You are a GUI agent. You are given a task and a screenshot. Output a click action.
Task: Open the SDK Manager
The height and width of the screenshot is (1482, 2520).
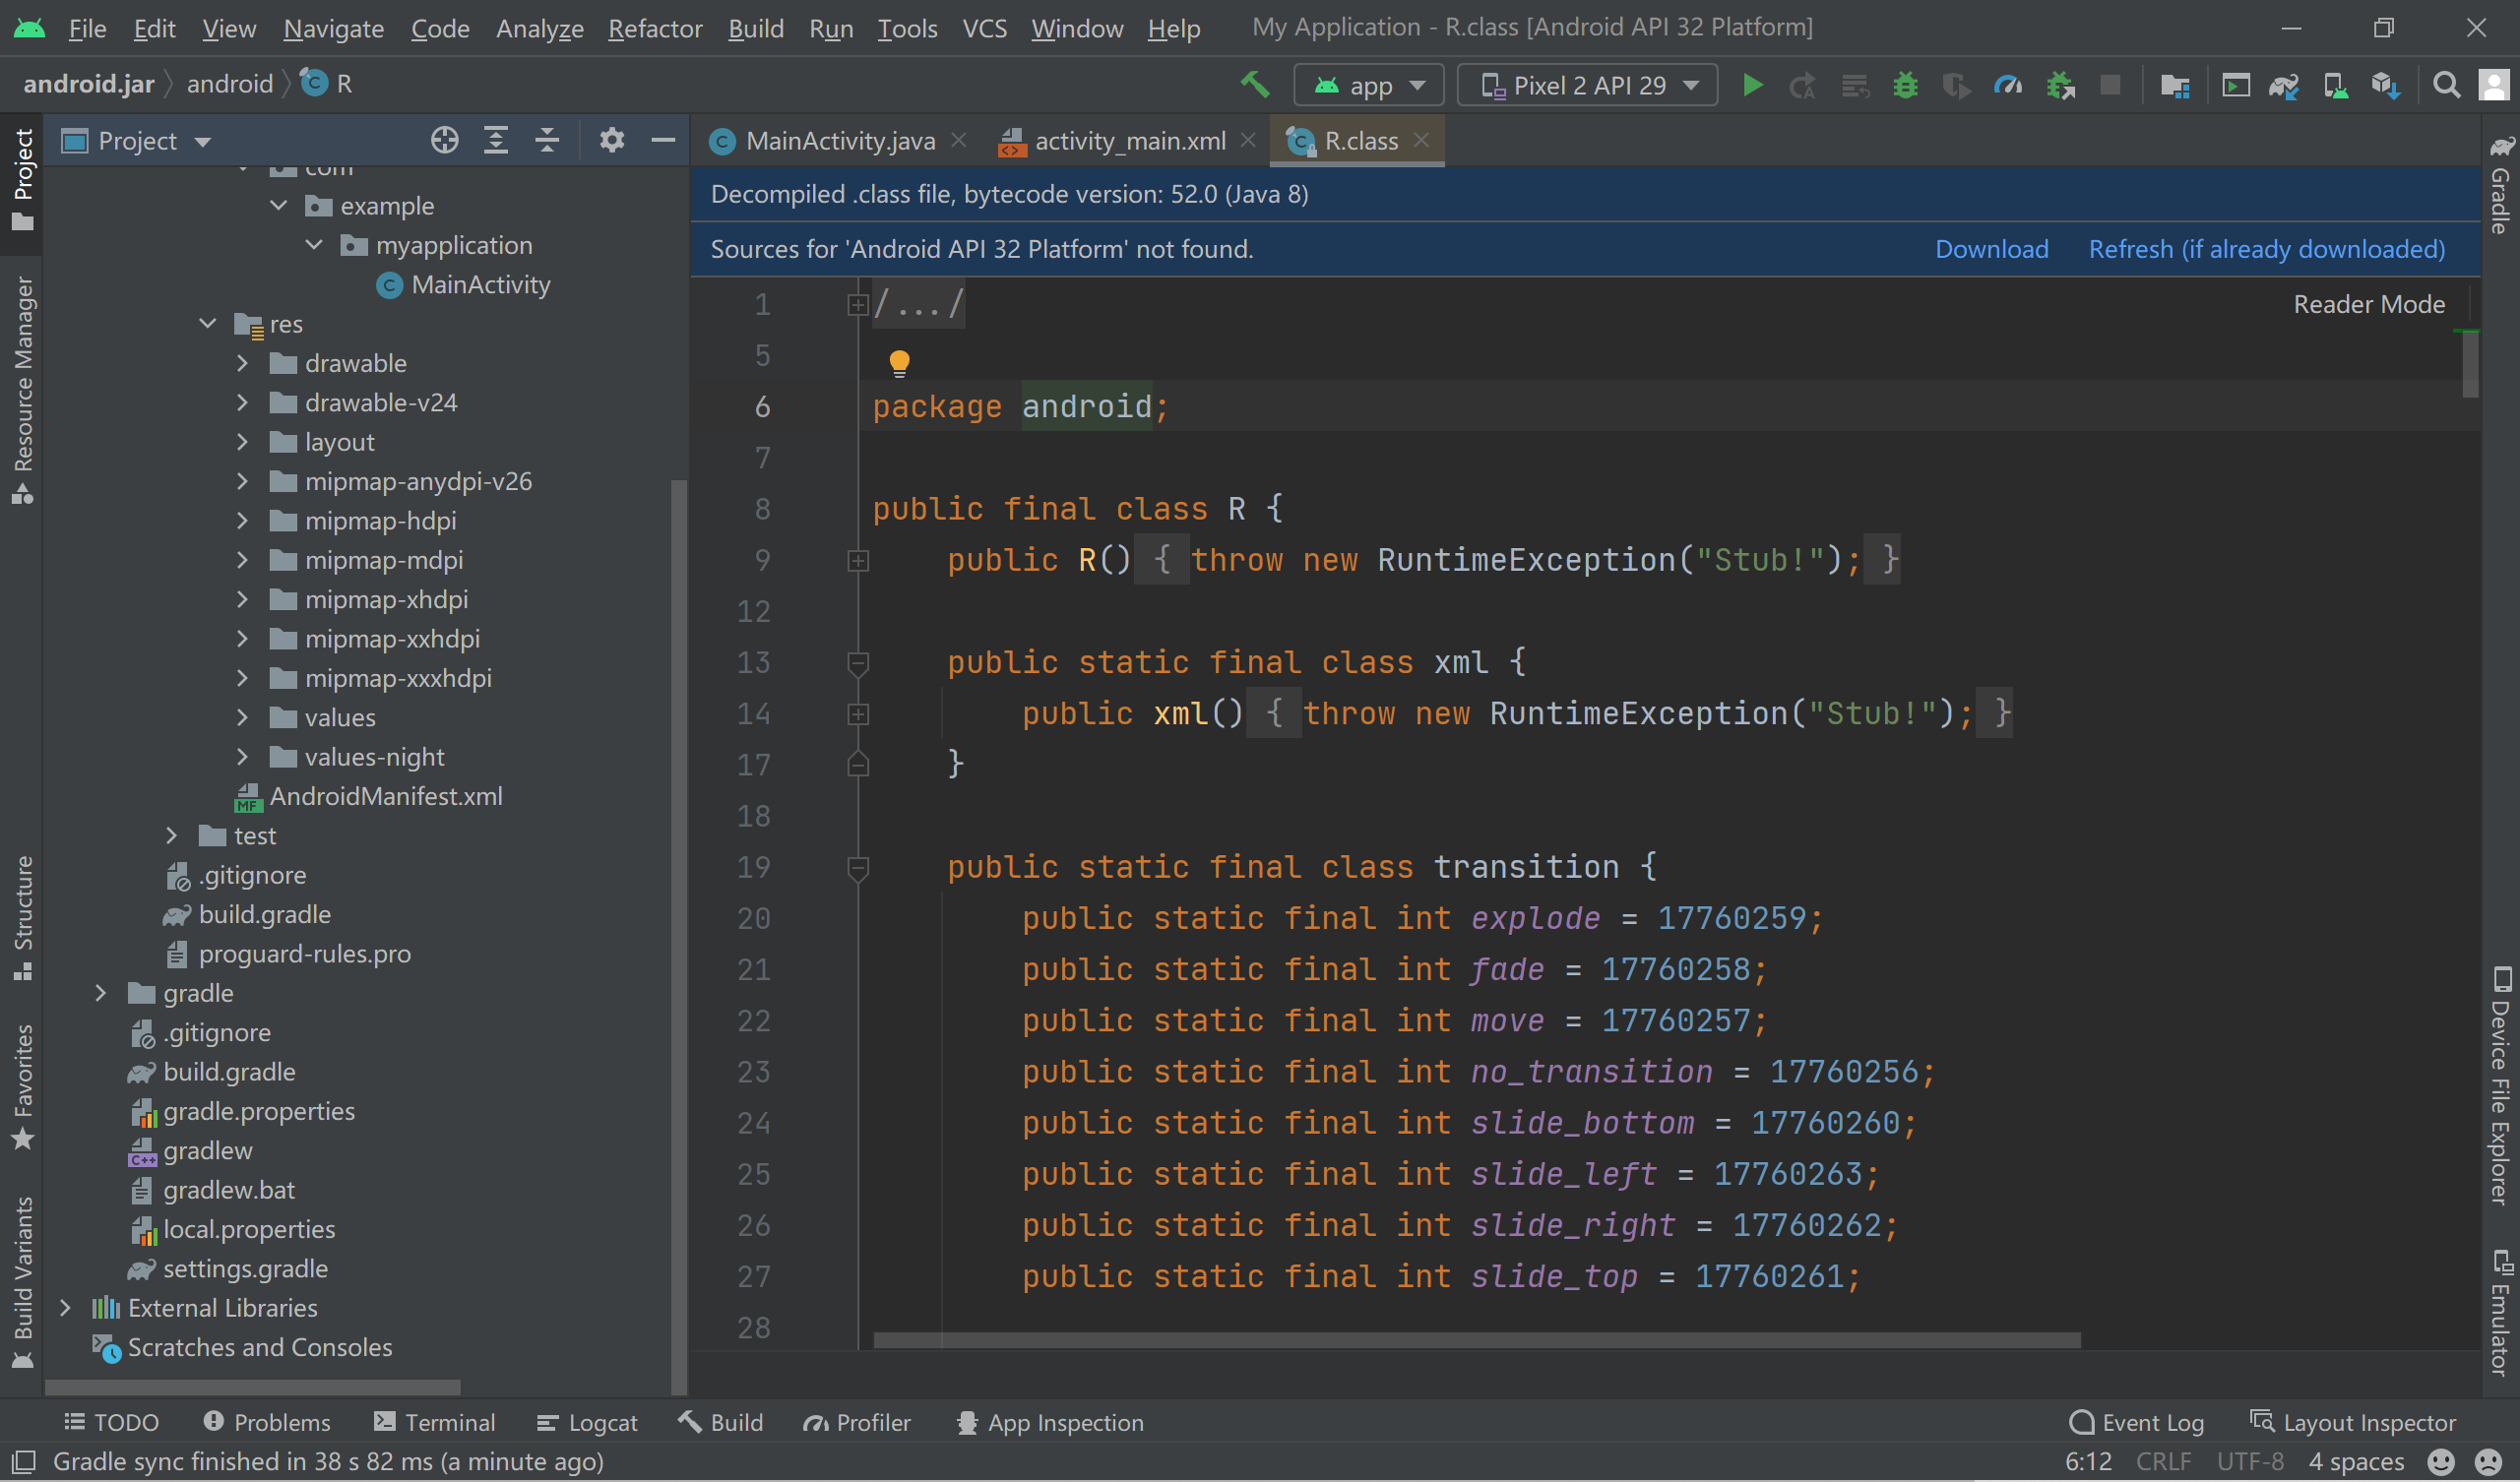pos(2386,85)
